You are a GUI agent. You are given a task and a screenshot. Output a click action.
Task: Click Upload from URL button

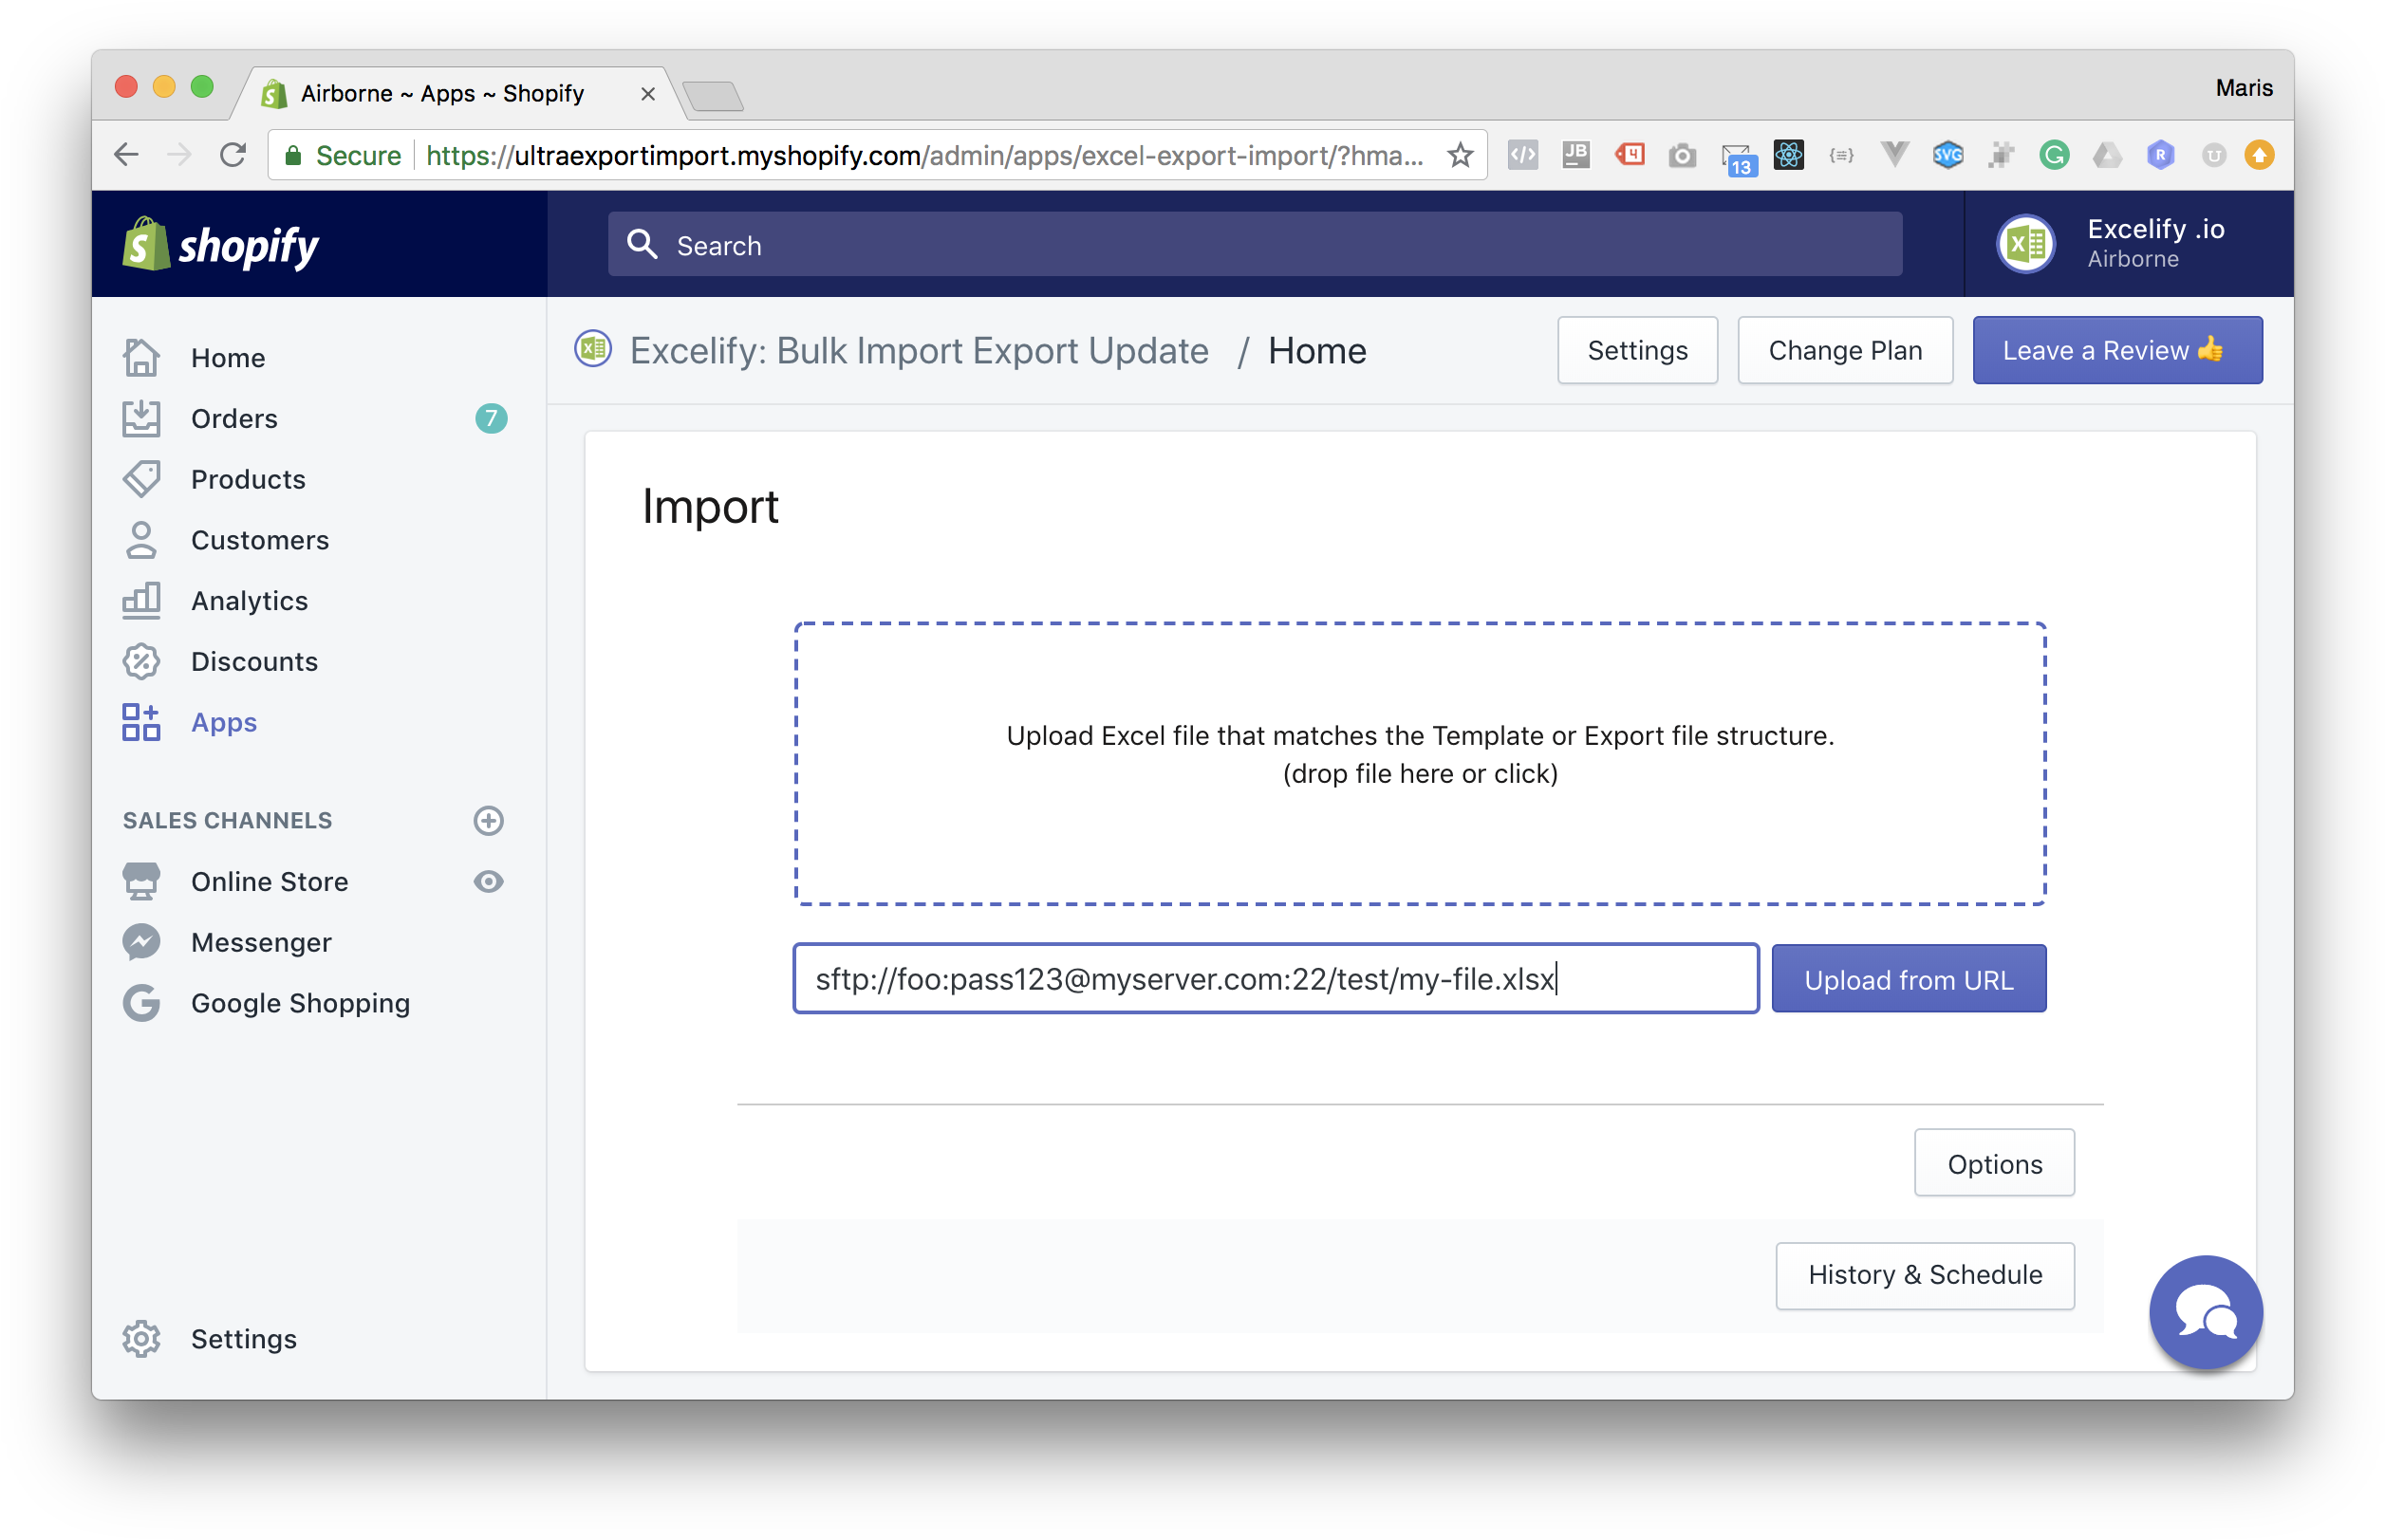click(x=1907, y=978)
